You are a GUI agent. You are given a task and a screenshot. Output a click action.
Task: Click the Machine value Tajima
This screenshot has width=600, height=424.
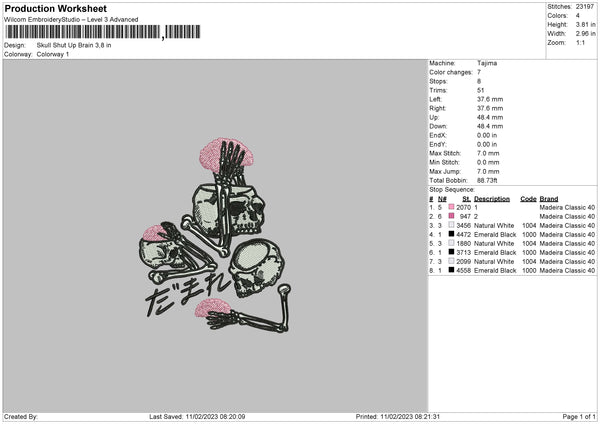487,63
